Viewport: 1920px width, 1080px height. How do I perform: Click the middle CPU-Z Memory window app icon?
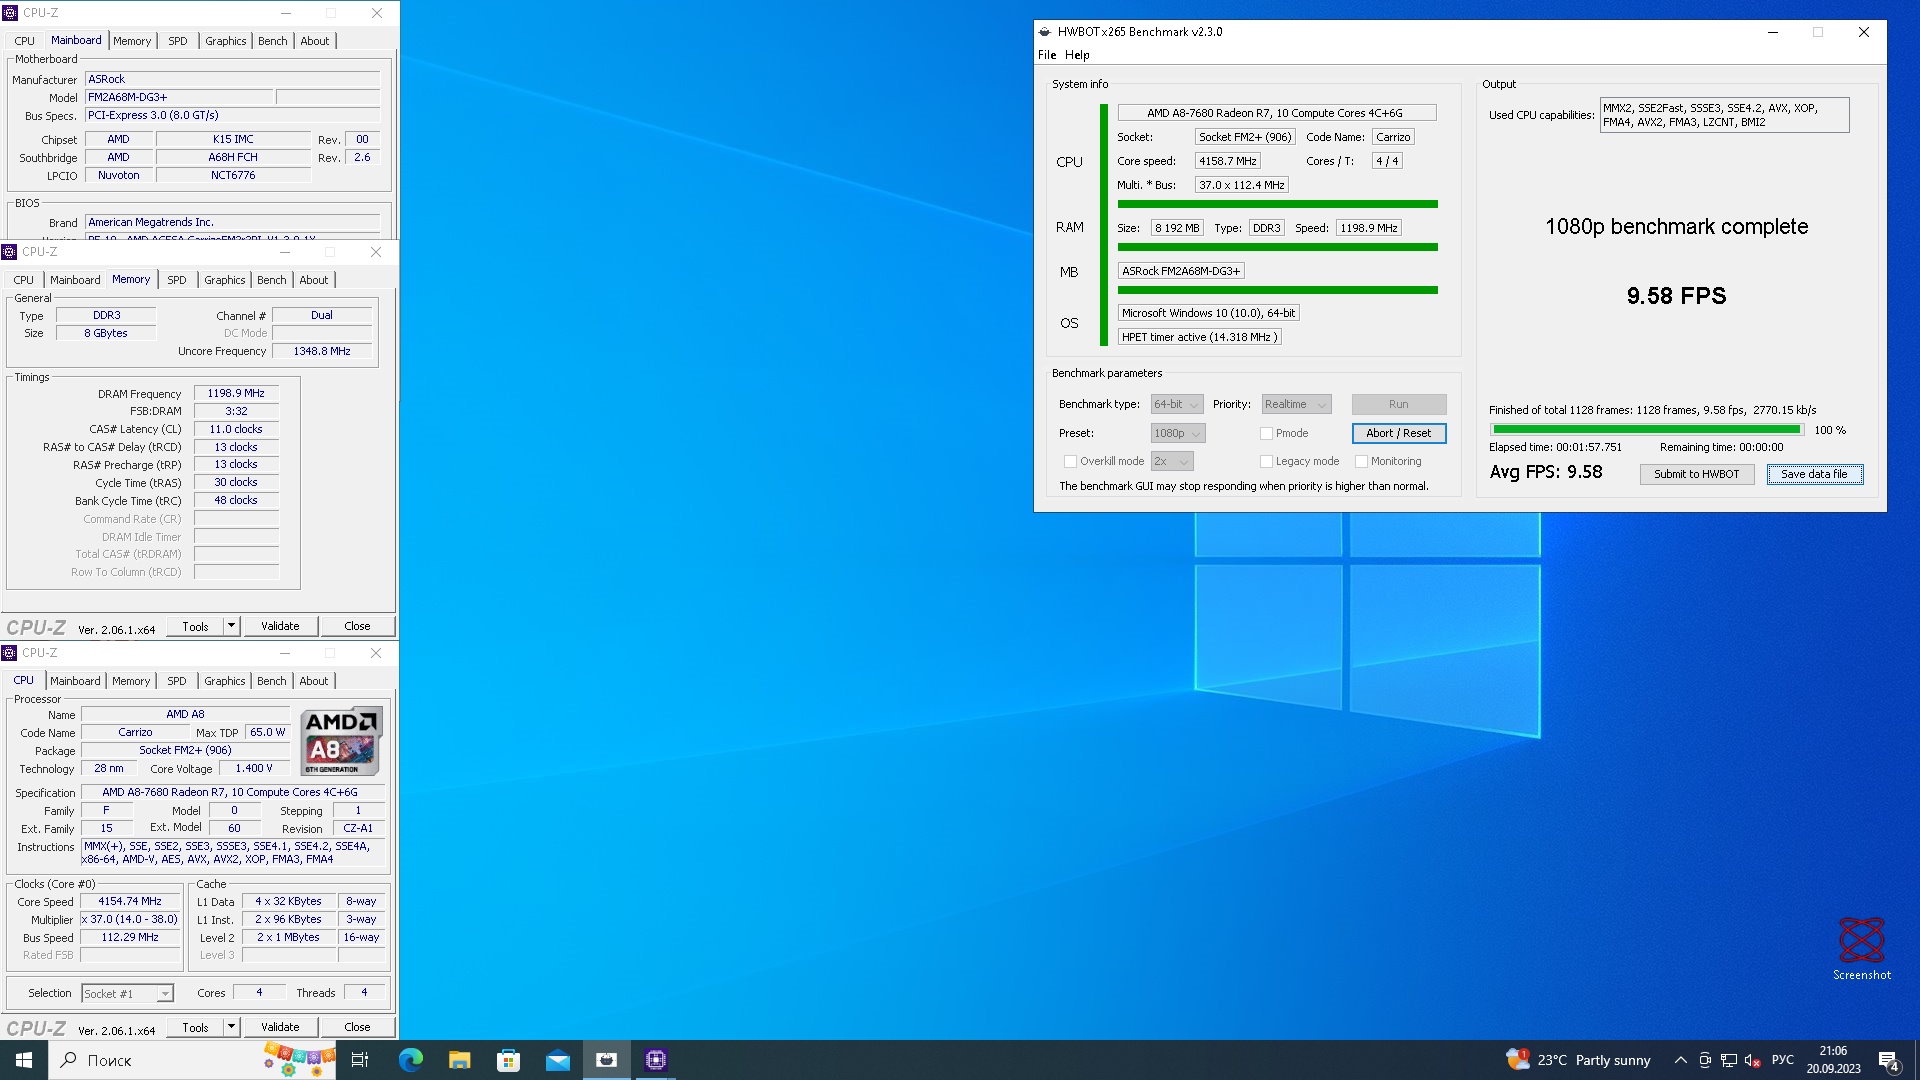coord(10,252)
